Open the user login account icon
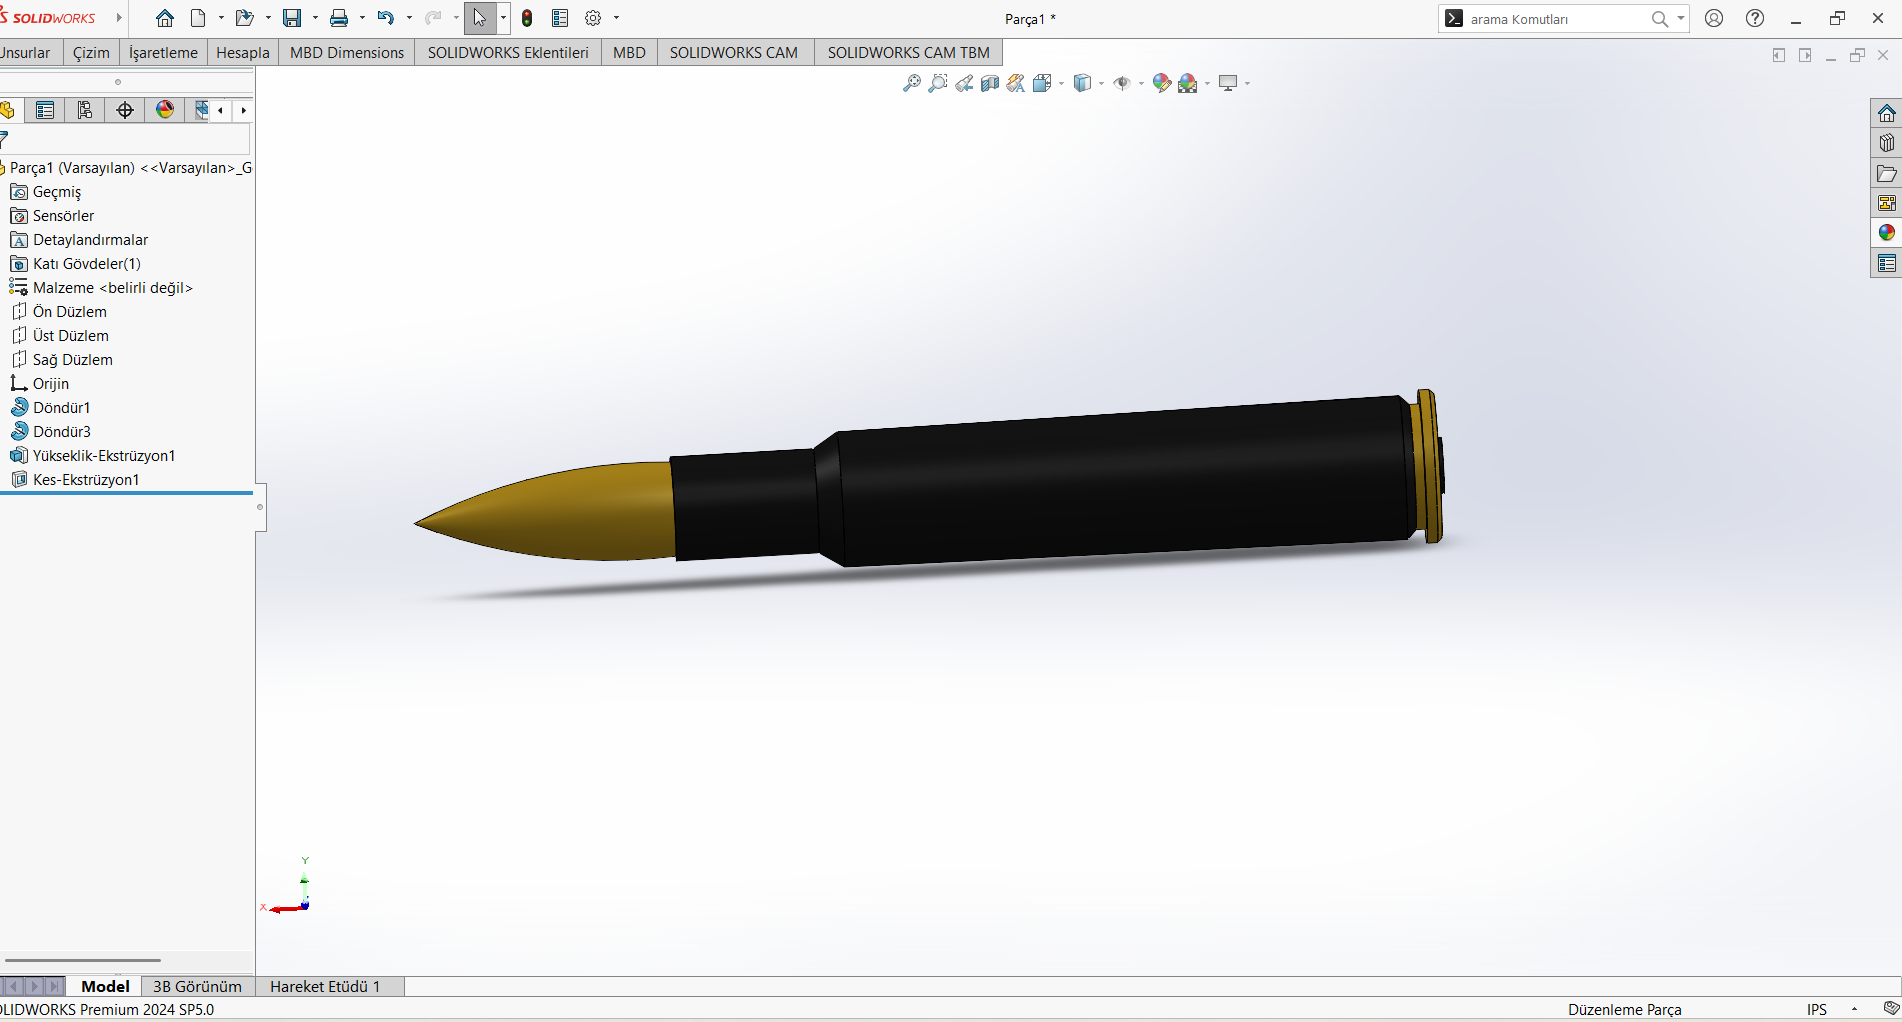Image resolution: width=1902 pixels, height=1022 pixels. pyautogui.click(x=1714, y=18)
